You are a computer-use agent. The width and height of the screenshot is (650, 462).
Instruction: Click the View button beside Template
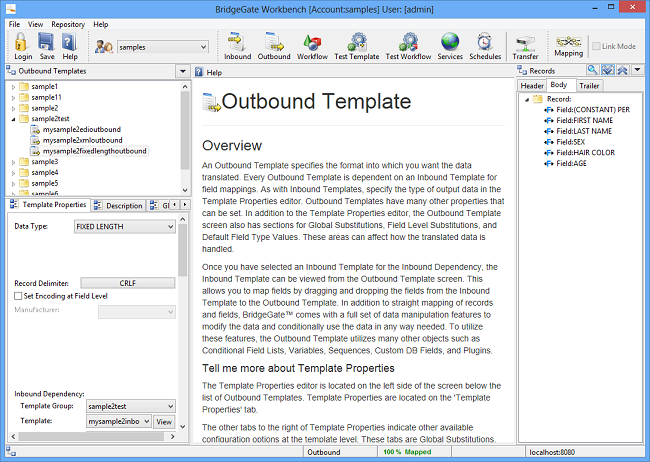[164, 422]
